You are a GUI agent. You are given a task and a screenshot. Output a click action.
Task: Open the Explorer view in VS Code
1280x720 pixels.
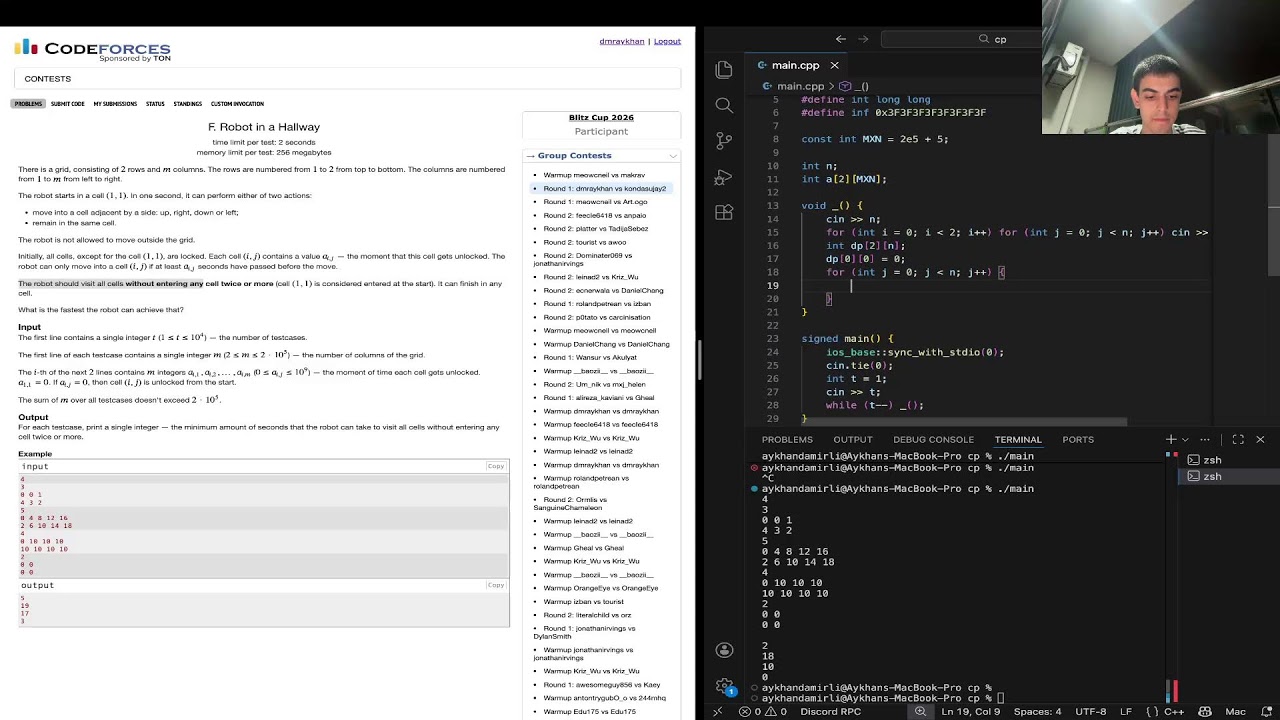click(724, 69)
